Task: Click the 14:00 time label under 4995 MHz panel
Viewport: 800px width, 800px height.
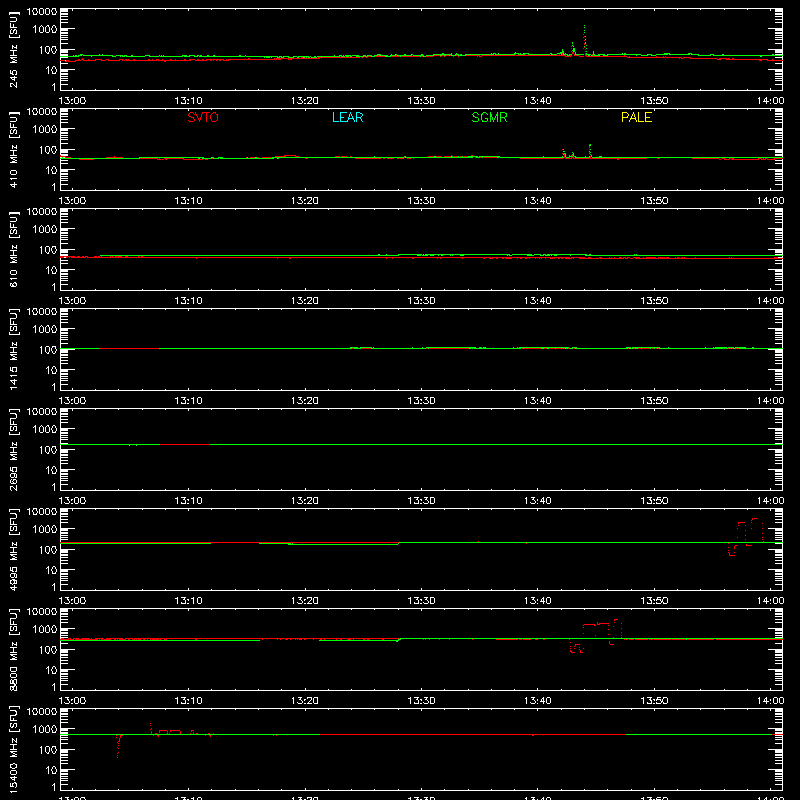Action: (x=770, y=601)
